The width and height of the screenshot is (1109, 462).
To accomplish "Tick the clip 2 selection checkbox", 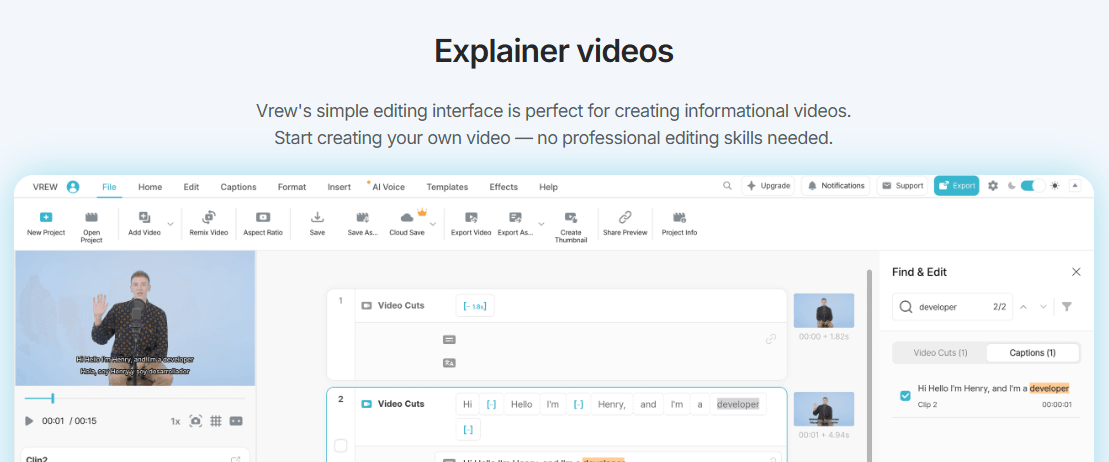I will tap(341, 446).
